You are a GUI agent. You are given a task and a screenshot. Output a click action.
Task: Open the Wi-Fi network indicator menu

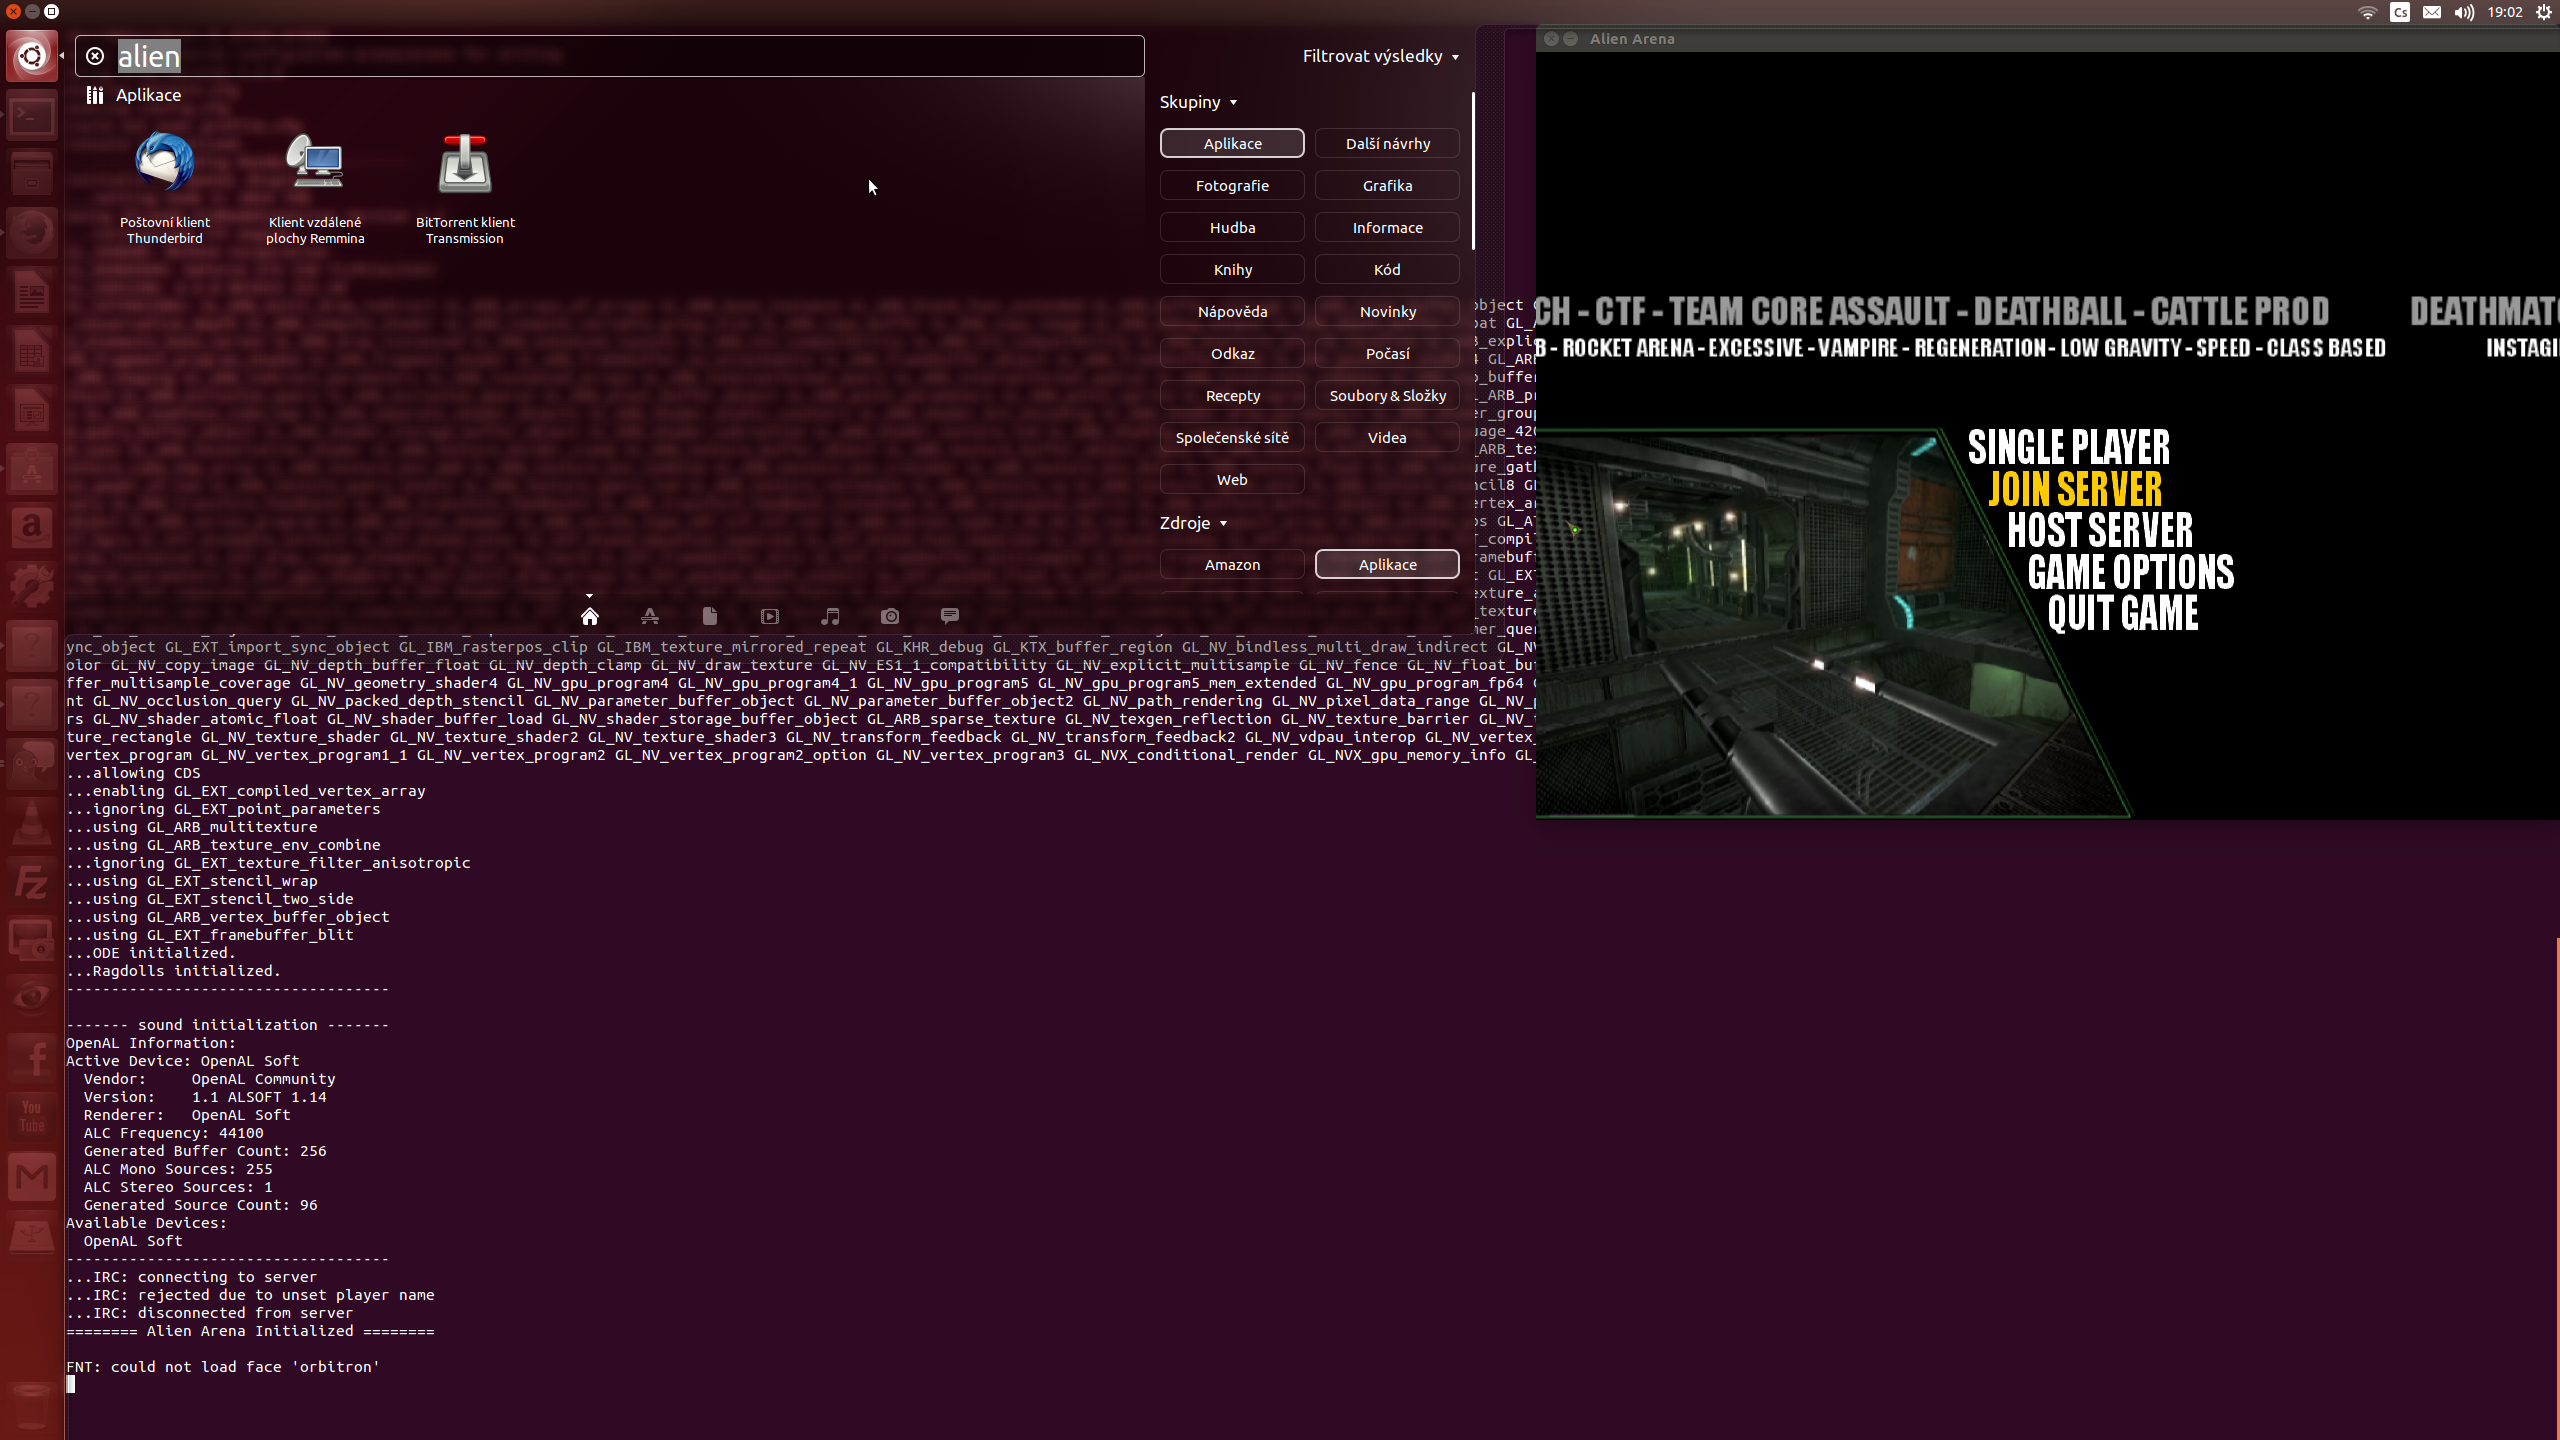pos(2367,12)
